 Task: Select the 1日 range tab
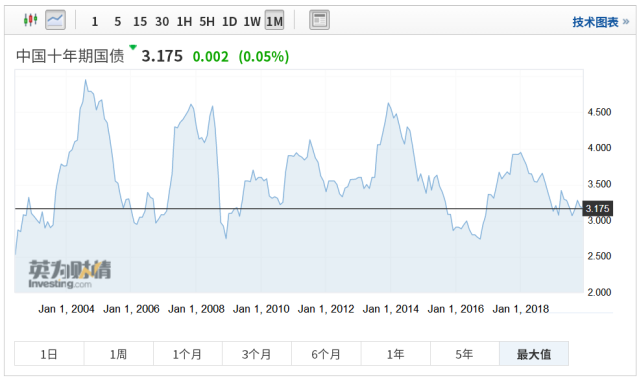coord(49,354)
